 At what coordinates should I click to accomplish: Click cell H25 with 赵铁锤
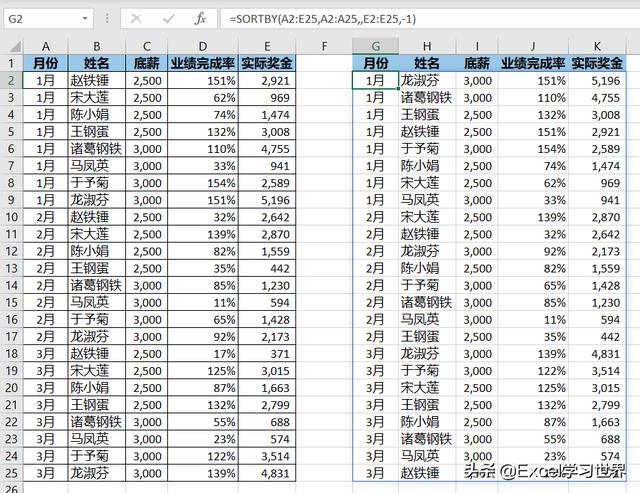[x=427, y=473]
